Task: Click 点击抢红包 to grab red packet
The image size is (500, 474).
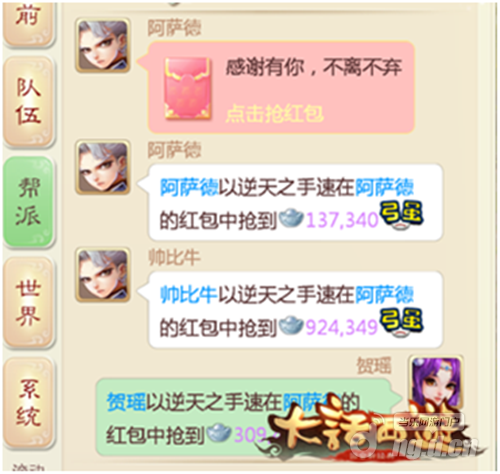Action: 274,114
